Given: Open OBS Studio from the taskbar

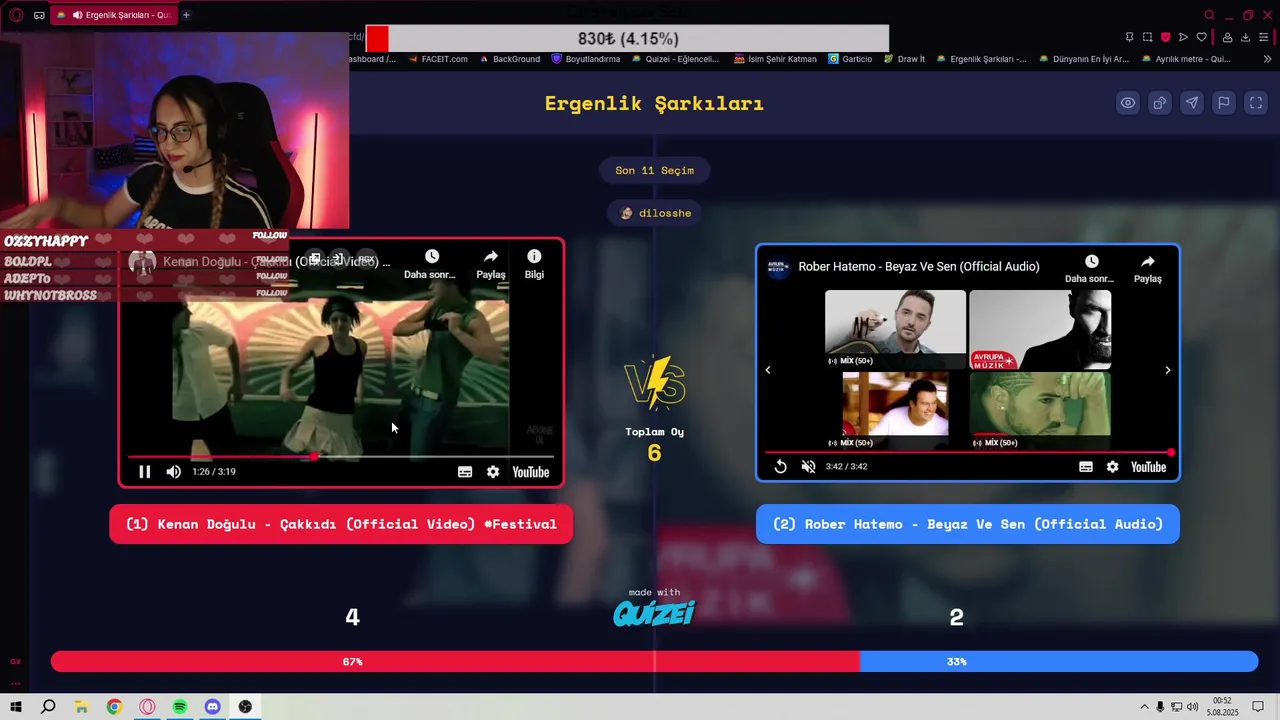Looking at the screenshot, I should (245, 707).
